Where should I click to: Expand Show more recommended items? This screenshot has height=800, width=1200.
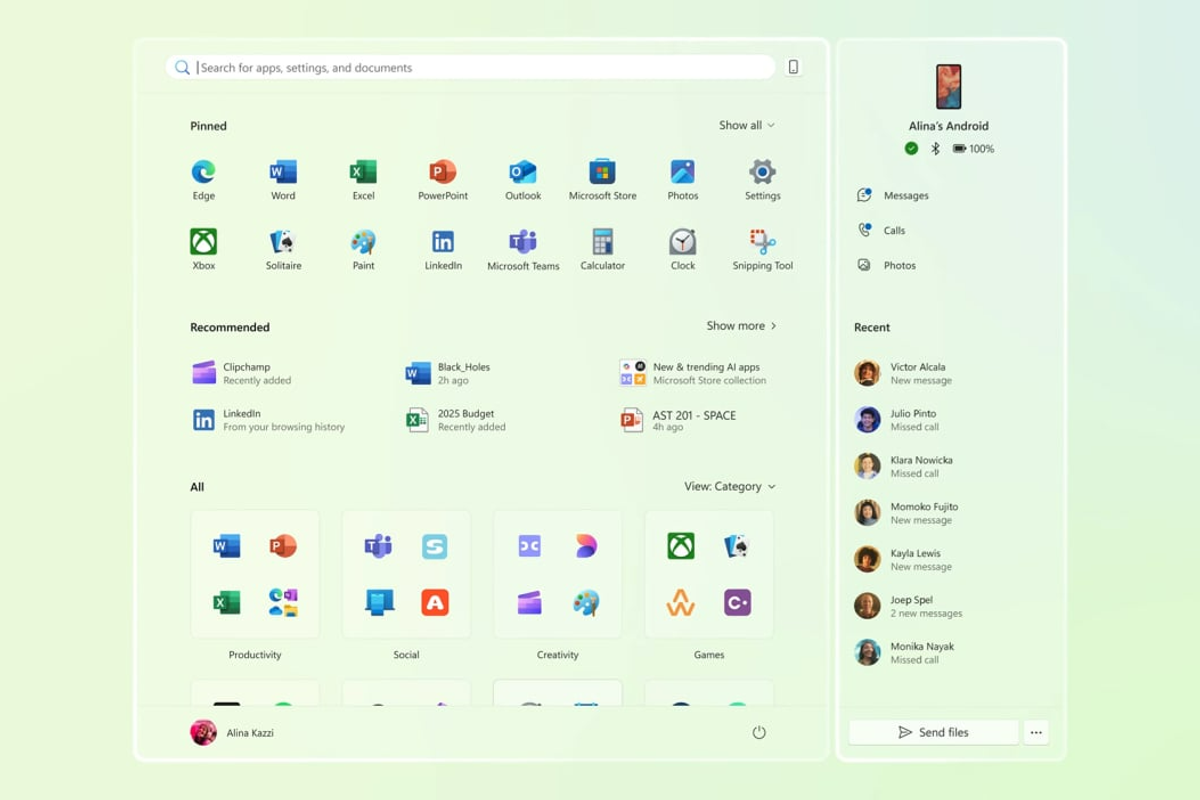(x=740, y=325)
